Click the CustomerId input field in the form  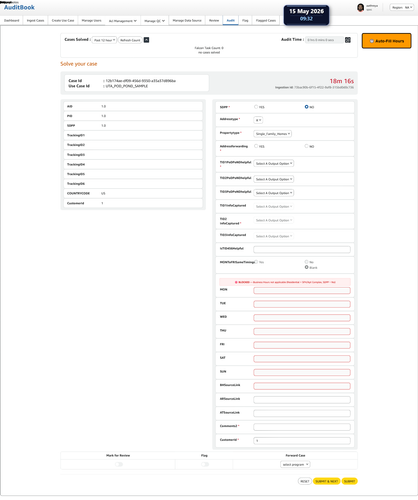302,441
